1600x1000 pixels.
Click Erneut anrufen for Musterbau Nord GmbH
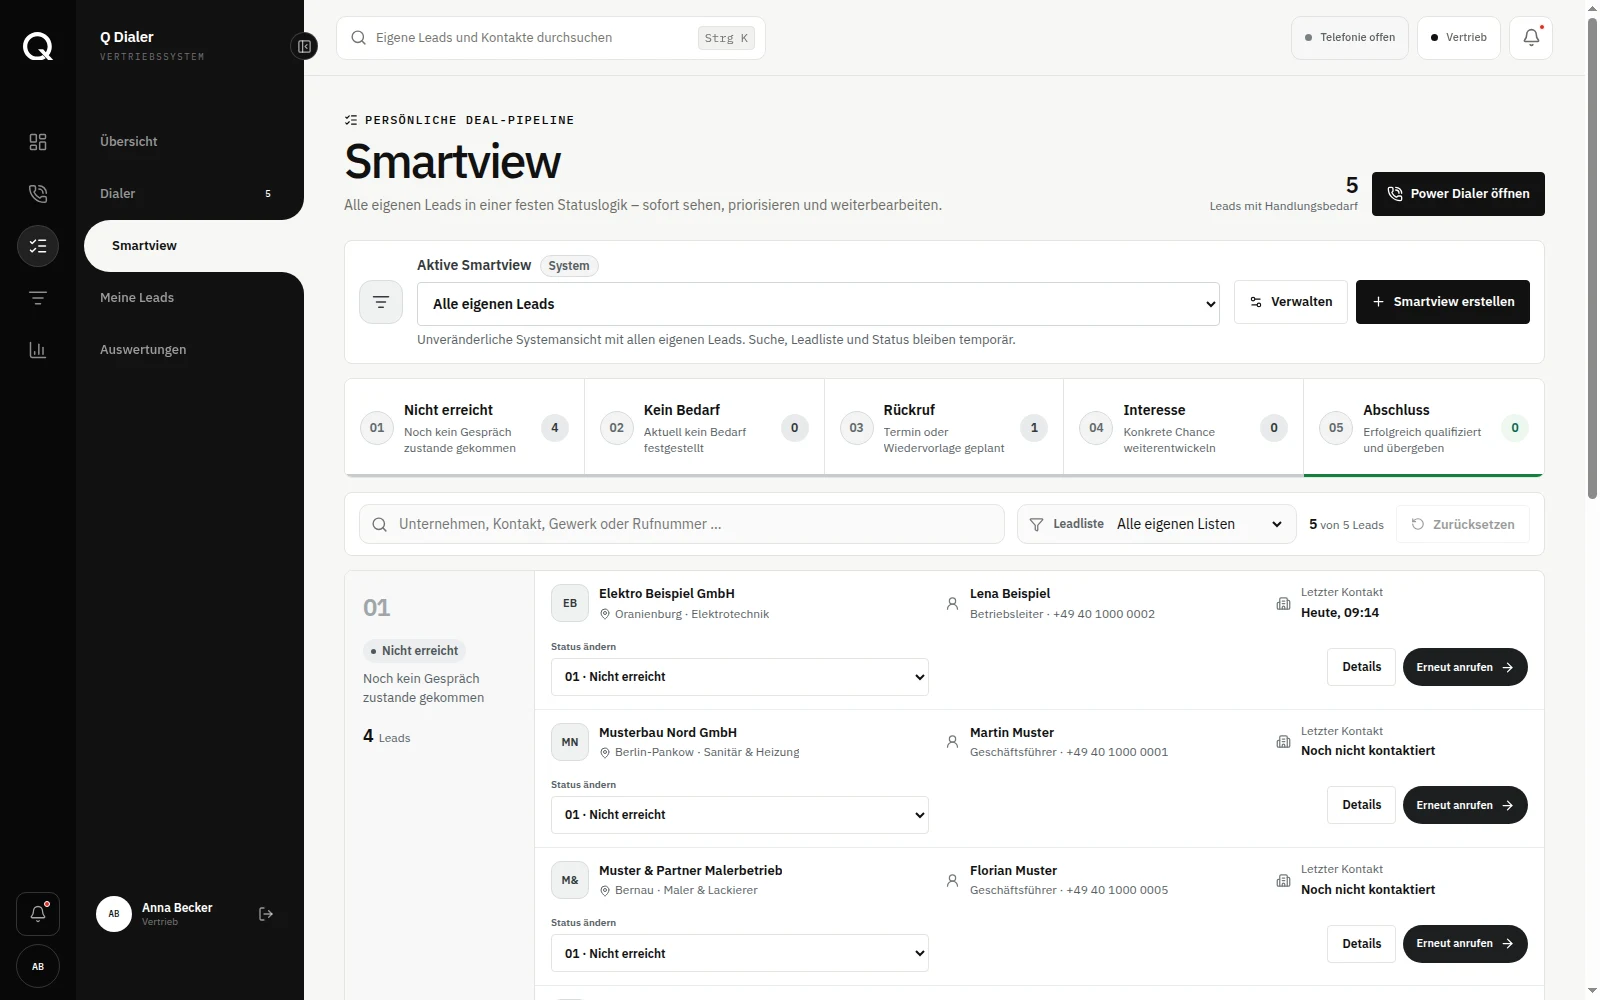pos(1465,805)
